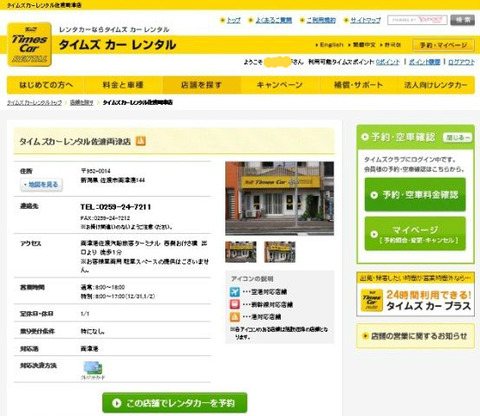Open the ポイント履歴 link
This screenshot has width=480, height=416.
424,62
